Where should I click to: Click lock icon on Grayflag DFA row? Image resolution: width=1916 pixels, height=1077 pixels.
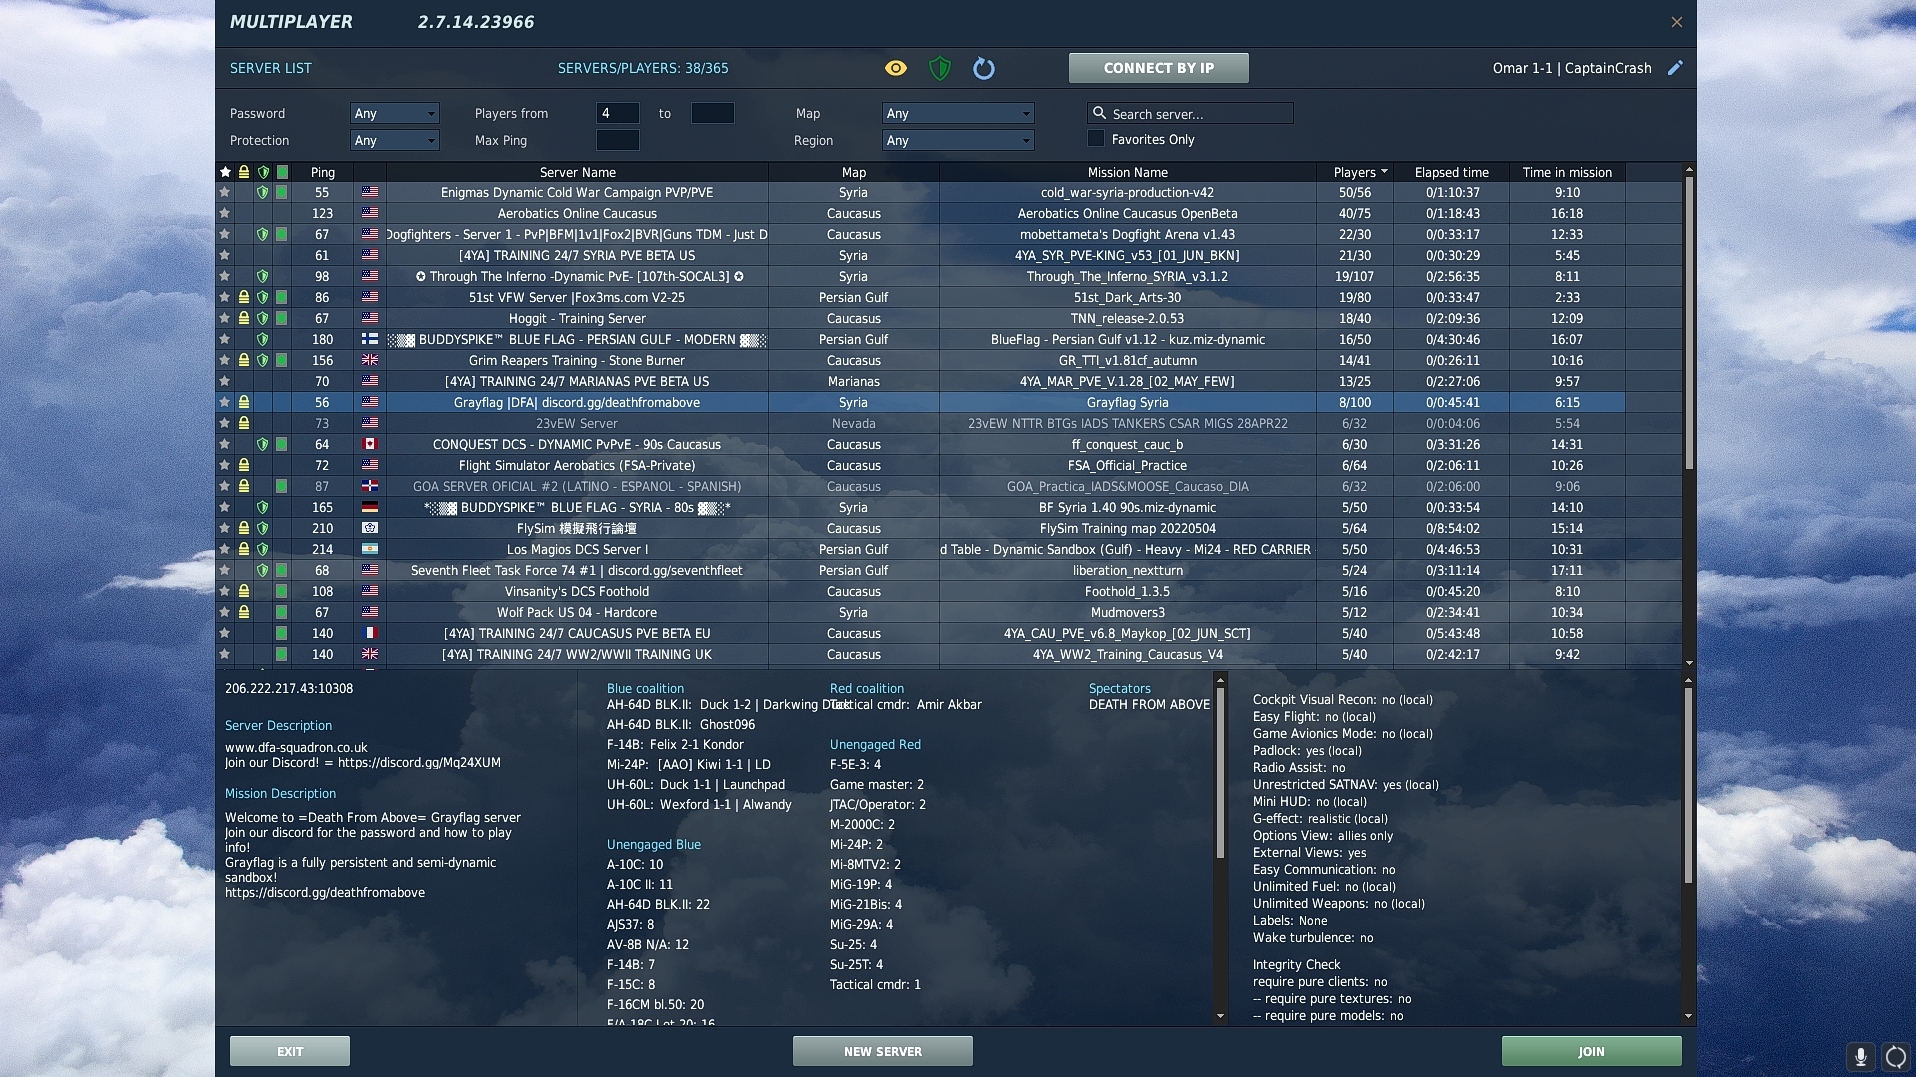point(243,402)
